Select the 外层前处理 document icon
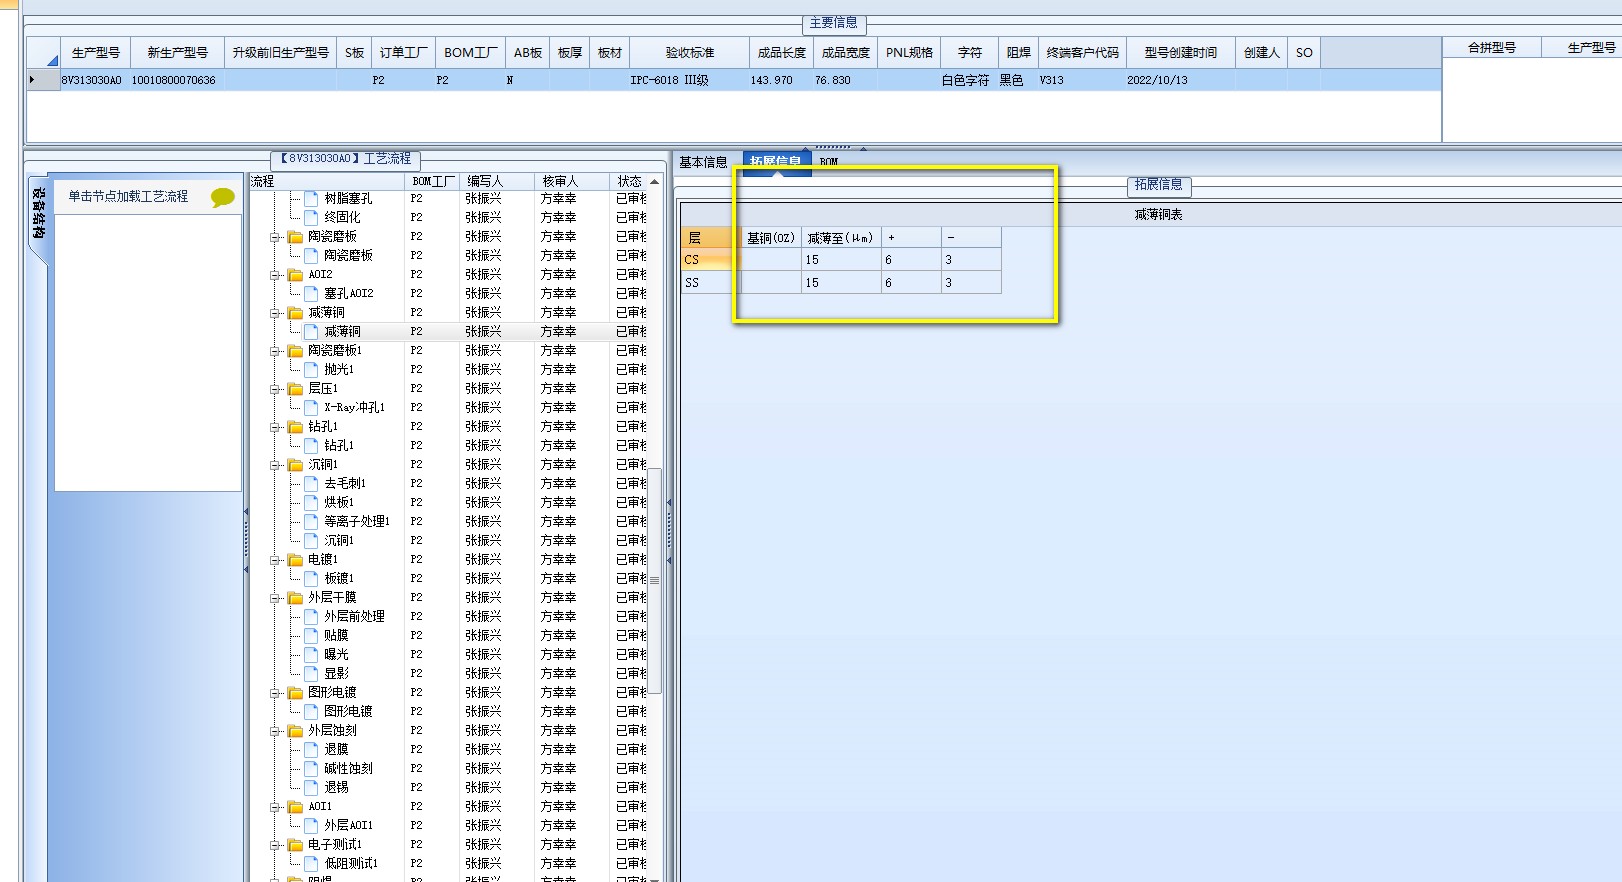1622x882 pixels. (x=311, y=617)
